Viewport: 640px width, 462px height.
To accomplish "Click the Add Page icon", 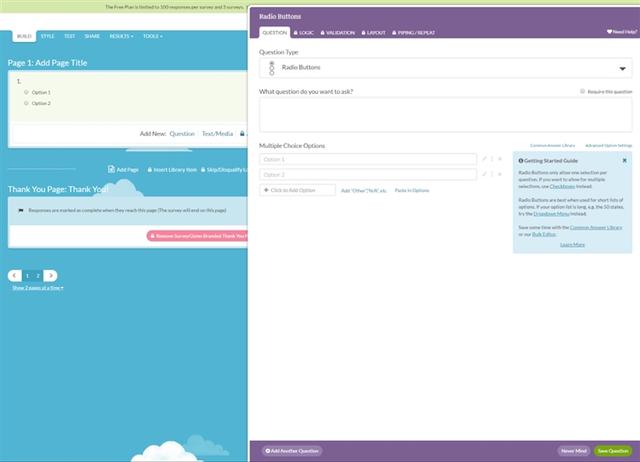I will (x=112, y=169).
